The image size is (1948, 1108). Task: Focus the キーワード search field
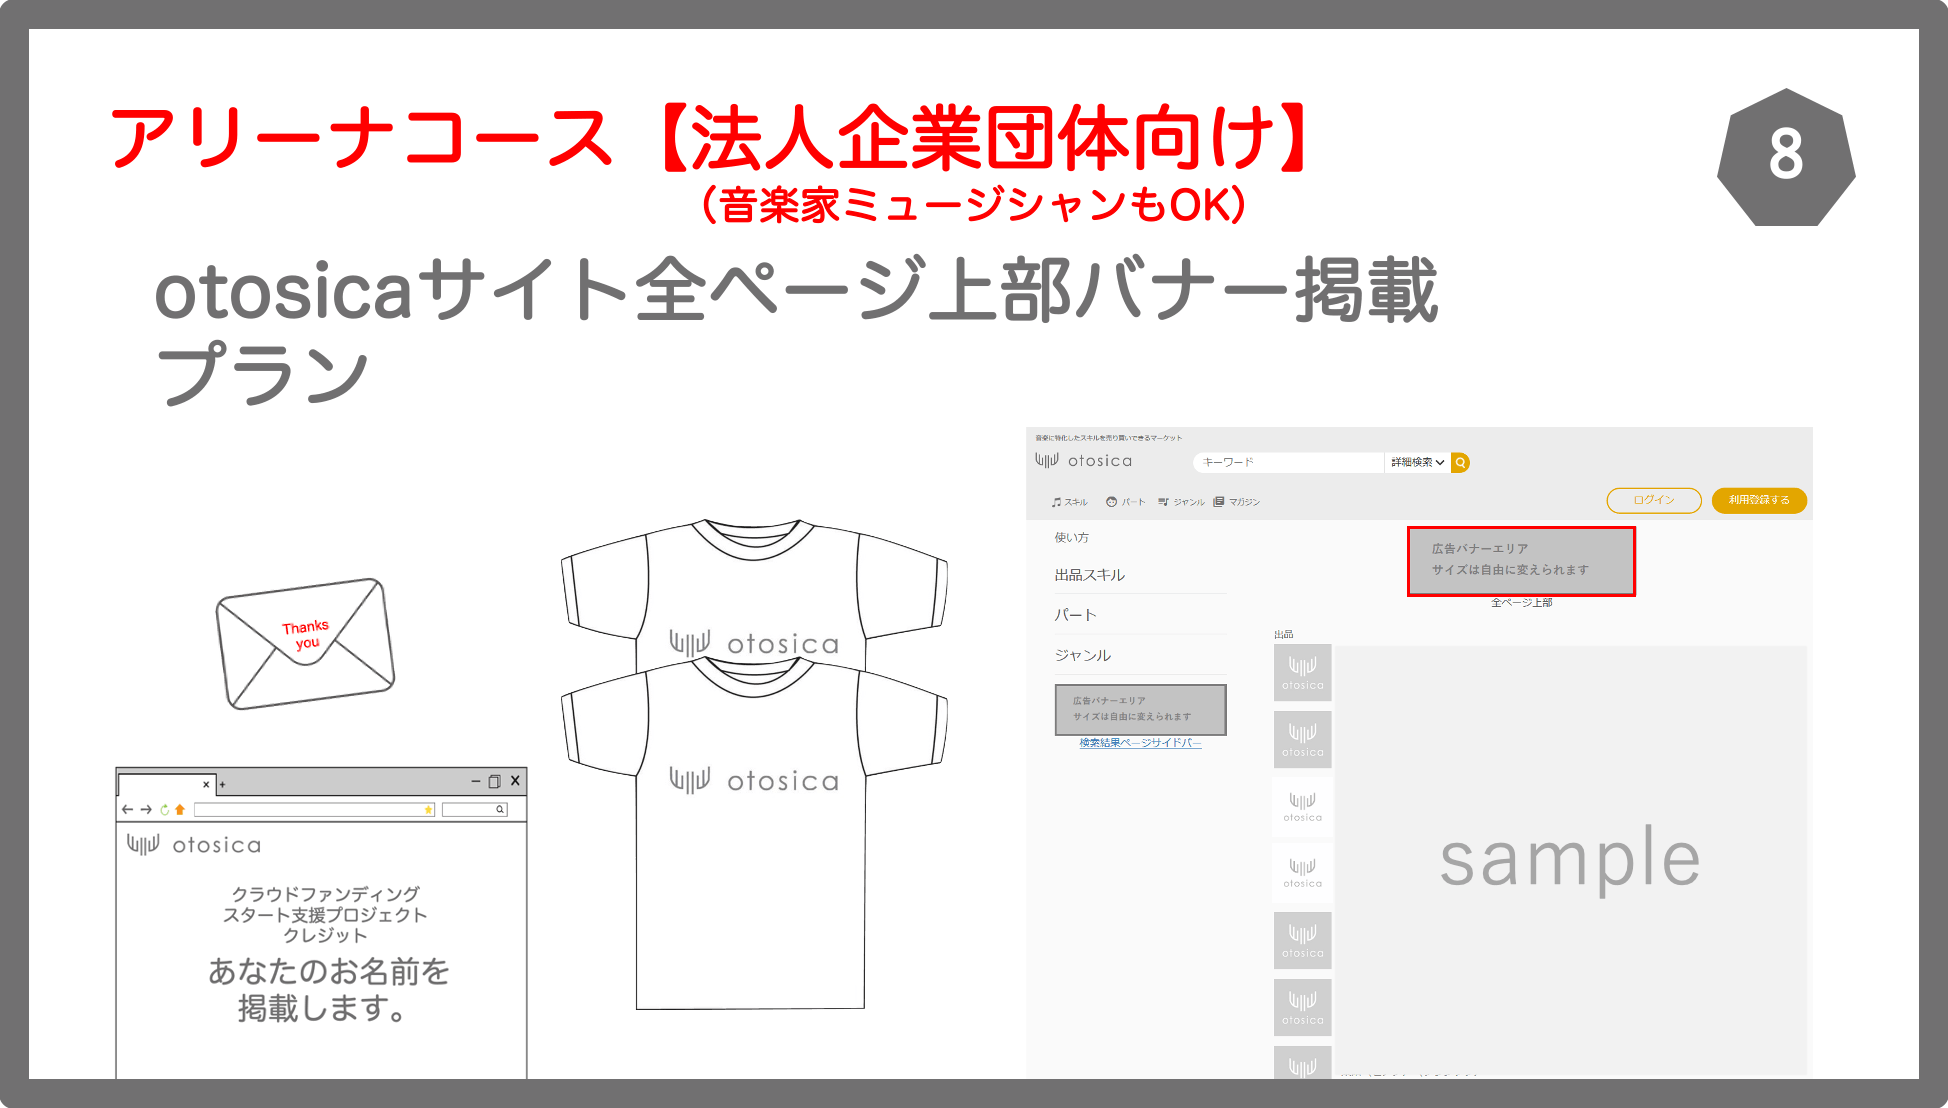[x=1289, y=462]
